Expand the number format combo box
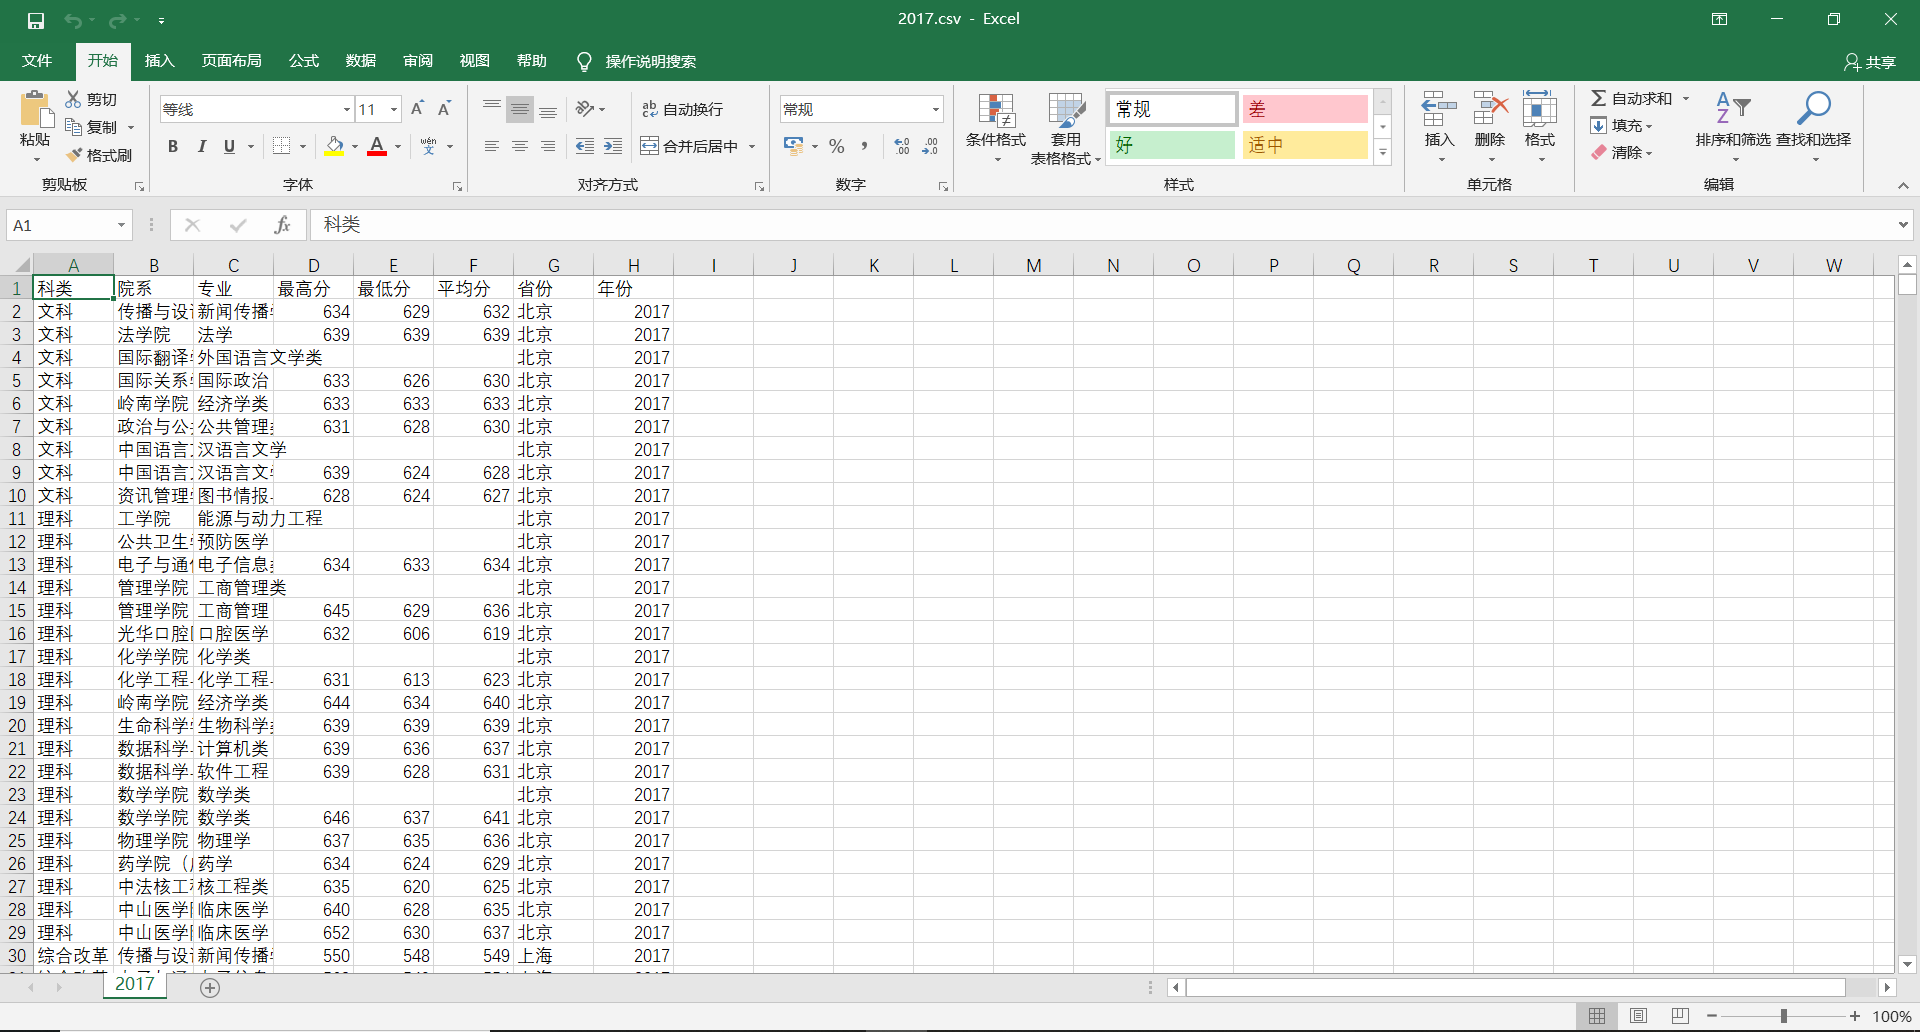The image size is (1920, 1032). pos(936,109)
